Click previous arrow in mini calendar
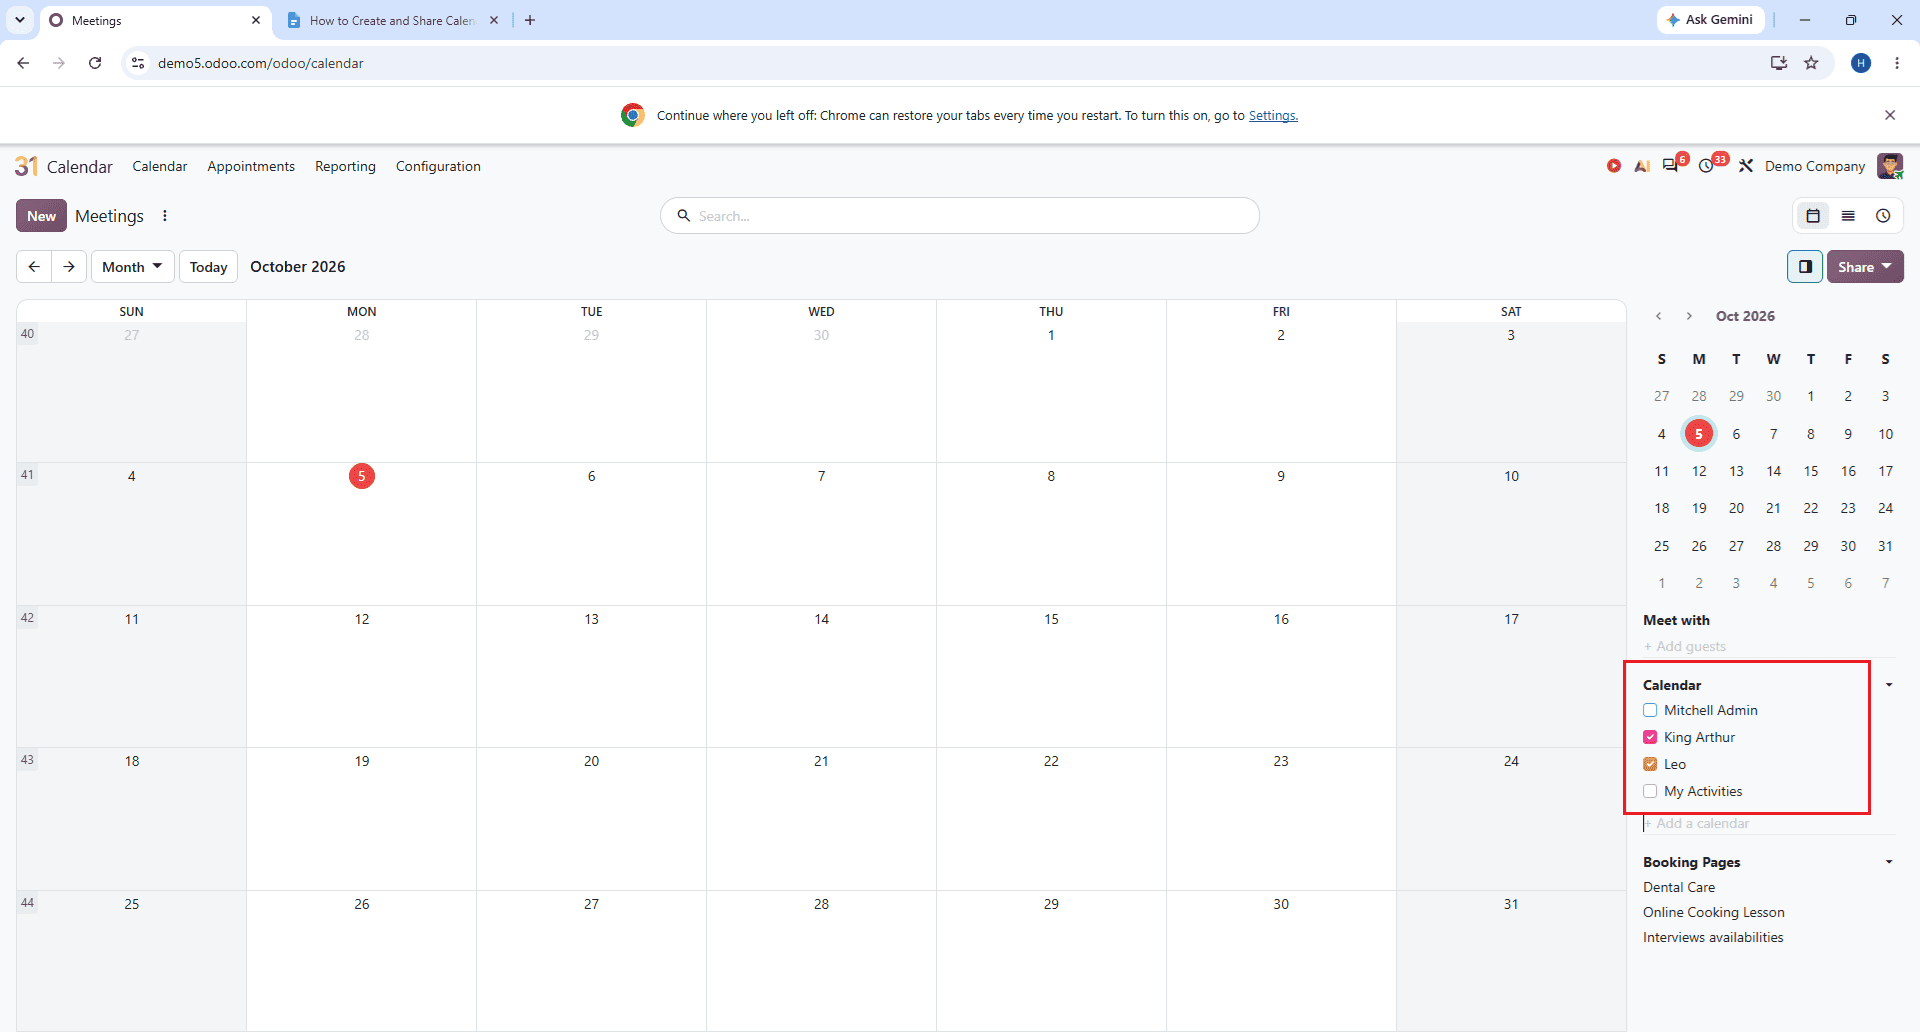Screen dimensions: 1920x1032 (1659, 316)
